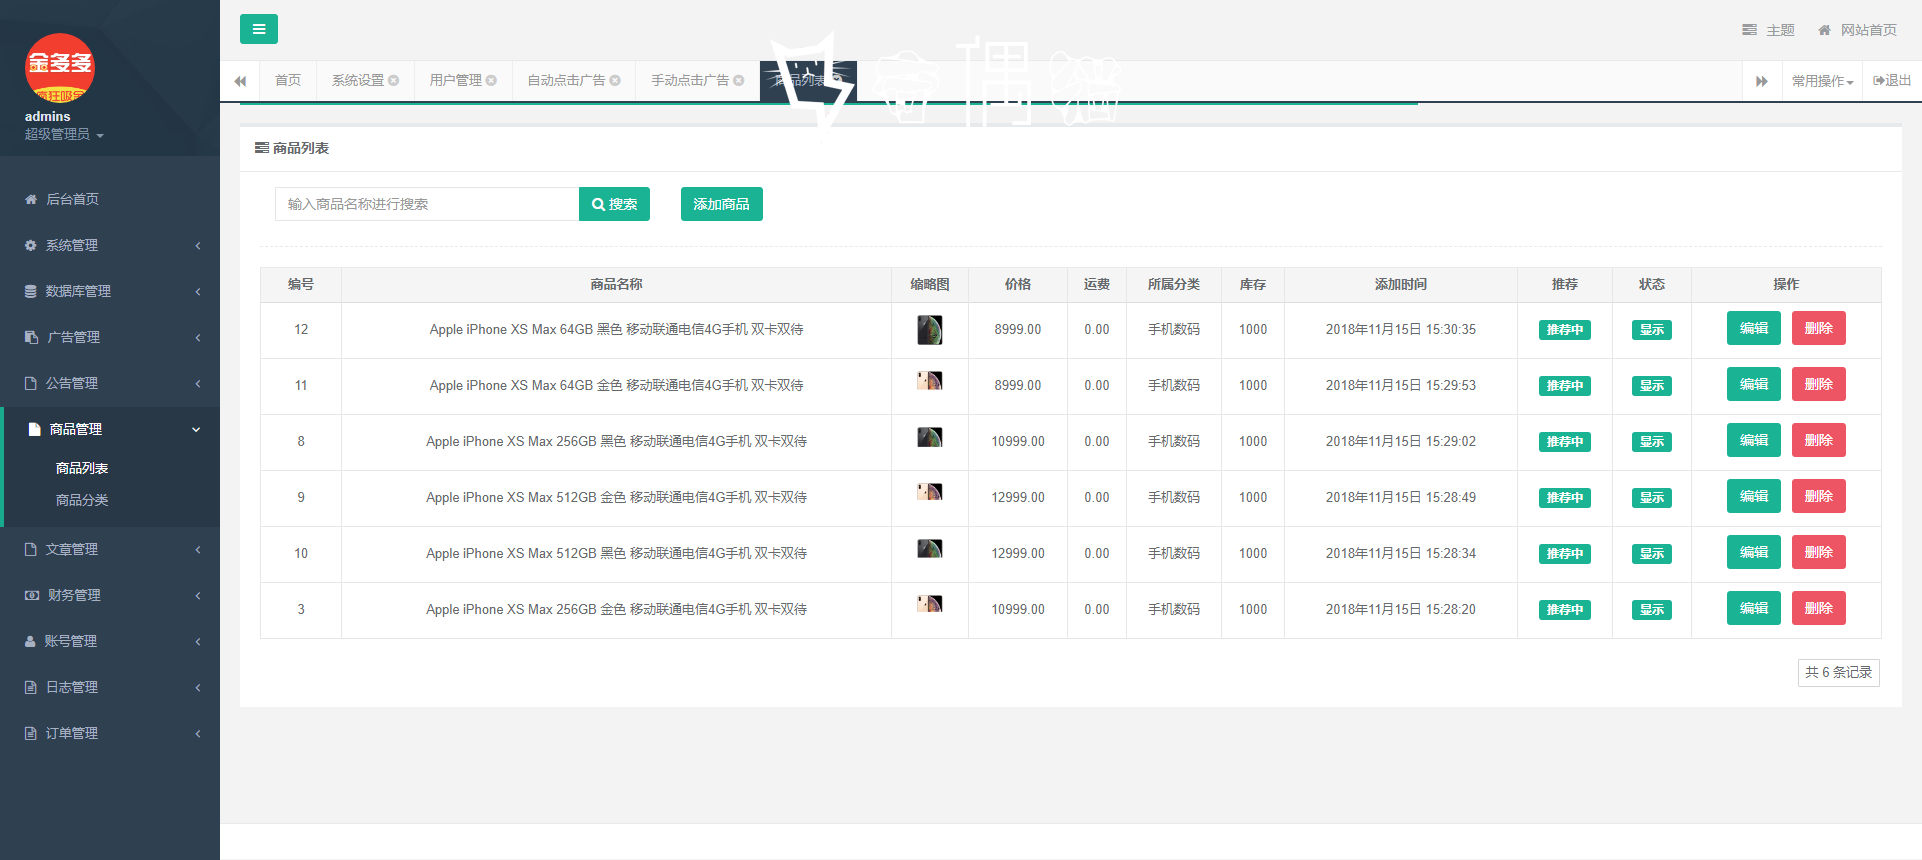The image size is (1922, 860).
Task: Toggle 推荐中 for product 12
Action: pyautogui.click(x=1565, y=330)
